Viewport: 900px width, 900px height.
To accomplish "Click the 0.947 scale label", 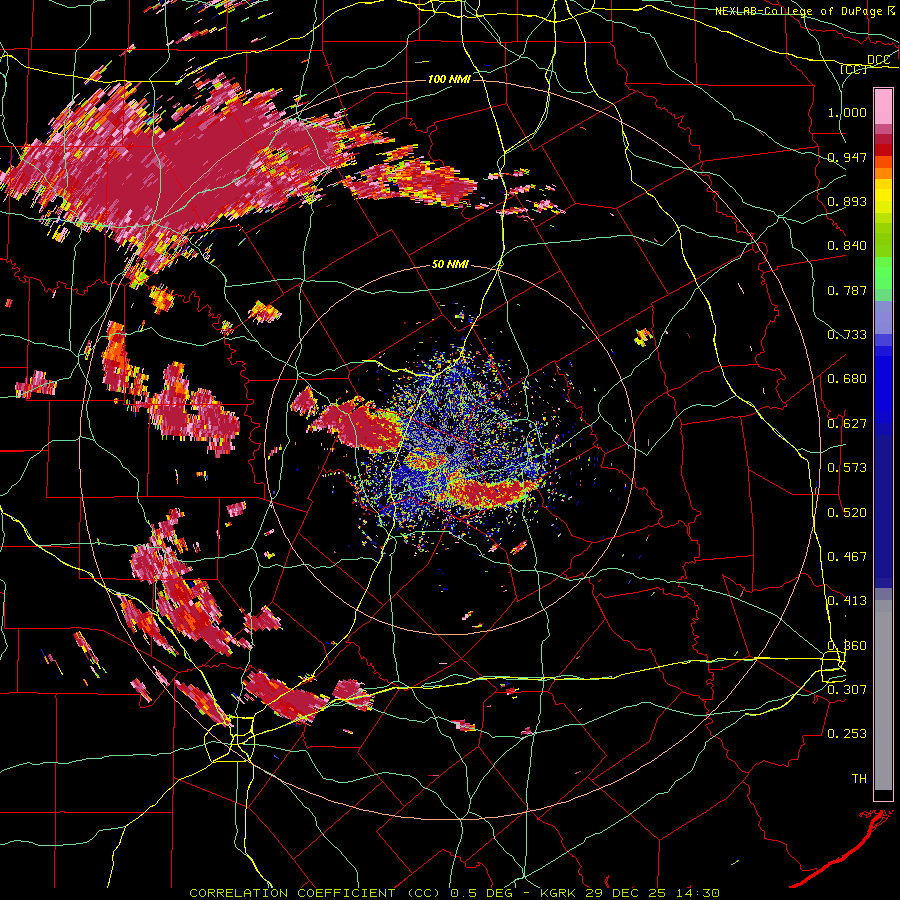I will pyautogui.click(x=847, y=157).
